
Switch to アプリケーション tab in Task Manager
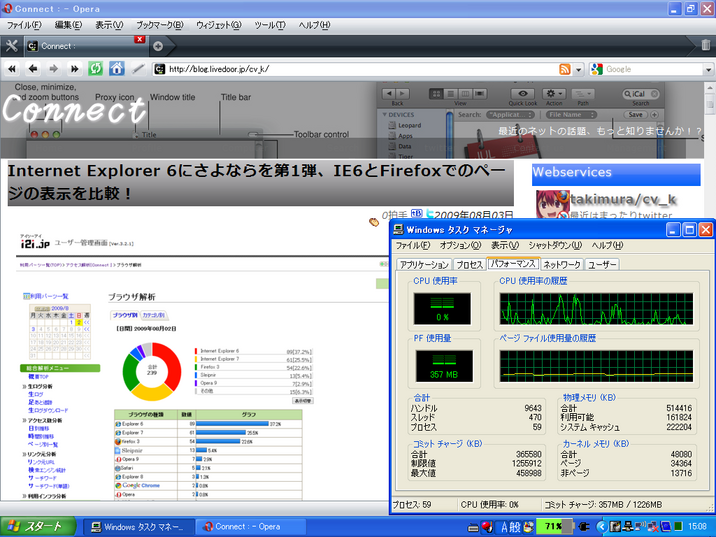424,265
